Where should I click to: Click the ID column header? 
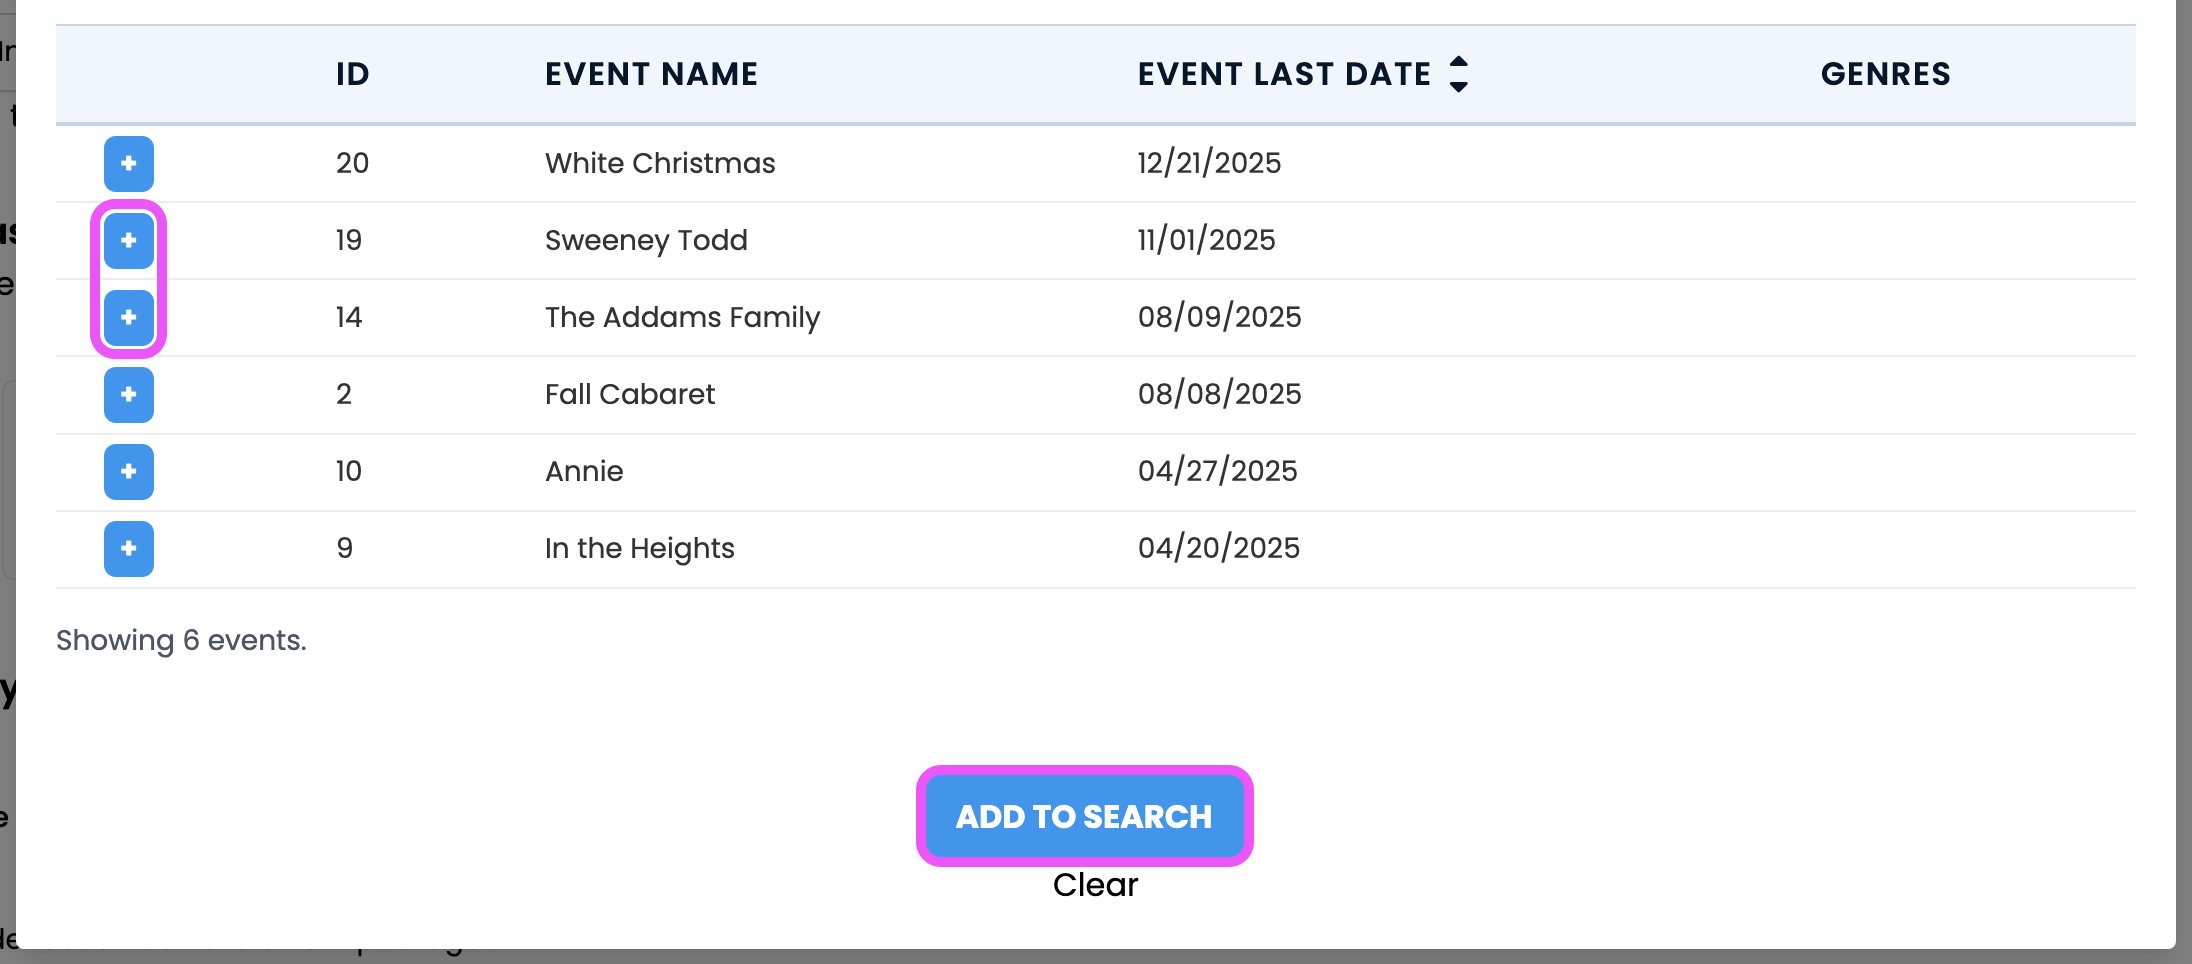352,74
